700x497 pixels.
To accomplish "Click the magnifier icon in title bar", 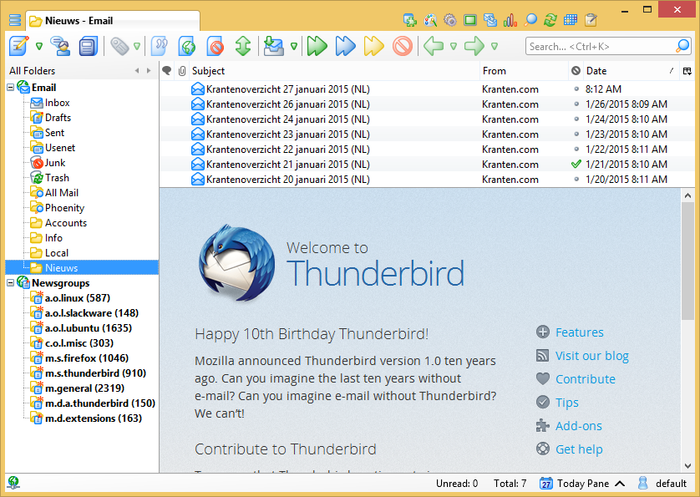I will [x=530, y=20].
